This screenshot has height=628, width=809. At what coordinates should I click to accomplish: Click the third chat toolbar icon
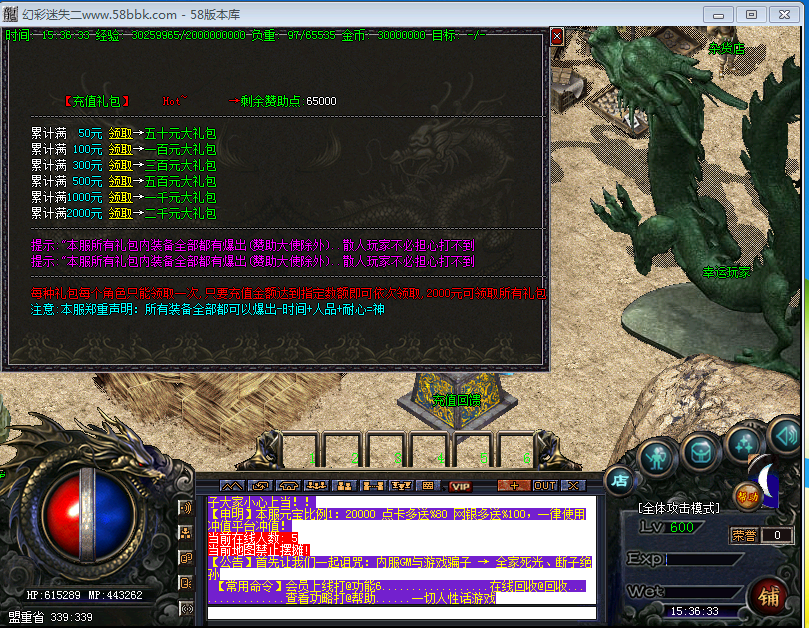tap(288, 486)
